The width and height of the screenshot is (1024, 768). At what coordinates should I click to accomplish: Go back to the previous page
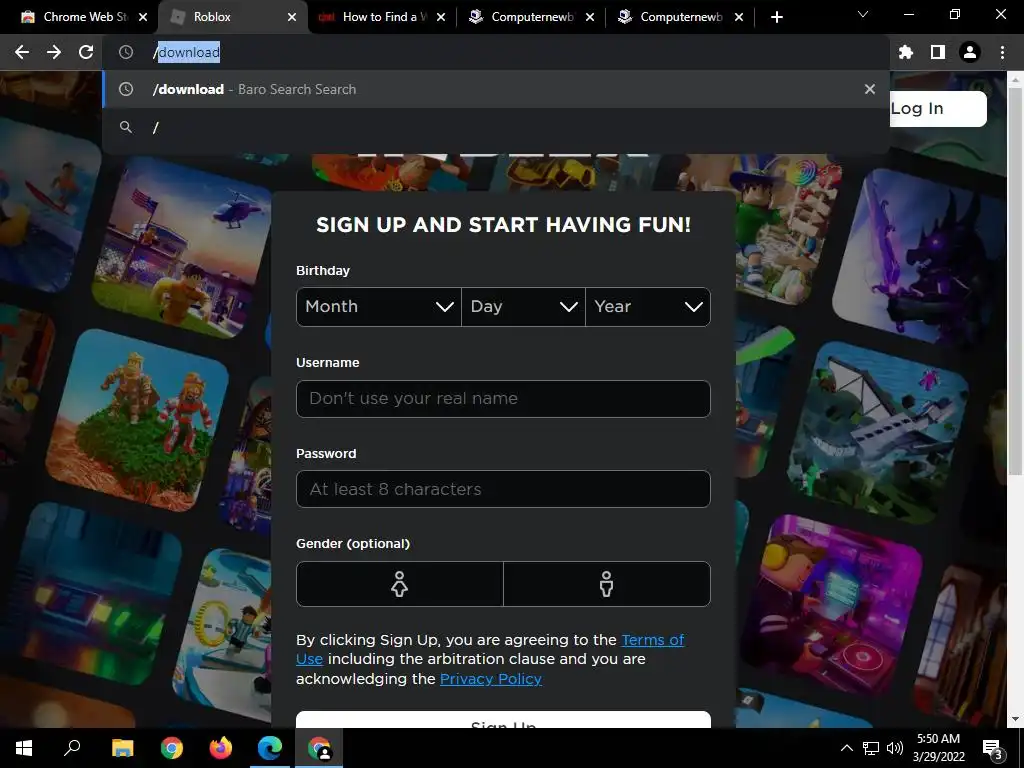point(22,52)
